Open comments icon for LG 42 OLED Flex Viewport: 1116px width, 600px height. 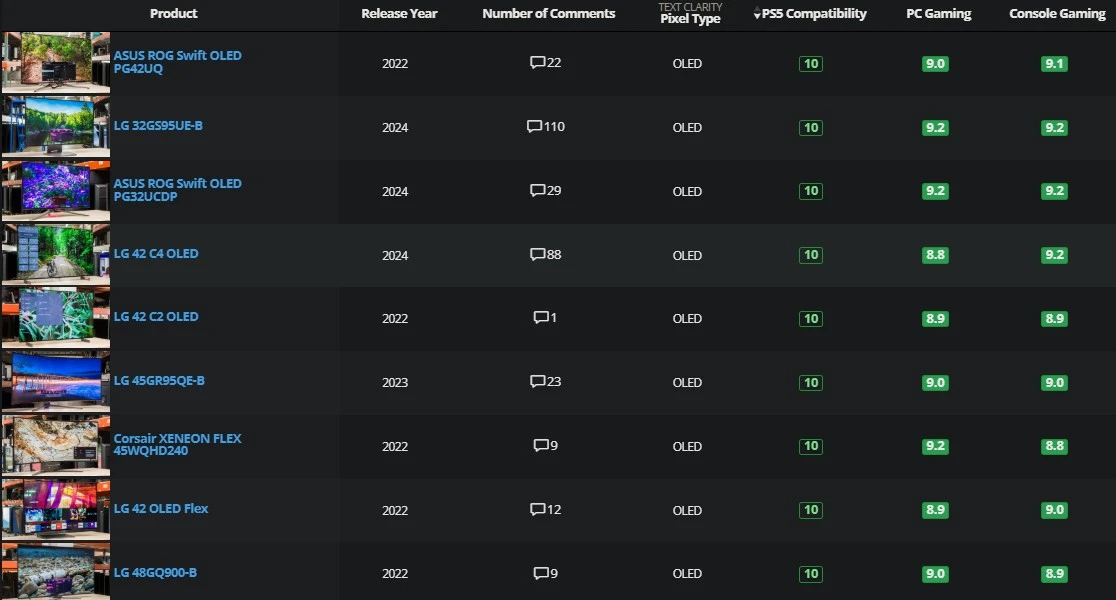tap(537, 509)
